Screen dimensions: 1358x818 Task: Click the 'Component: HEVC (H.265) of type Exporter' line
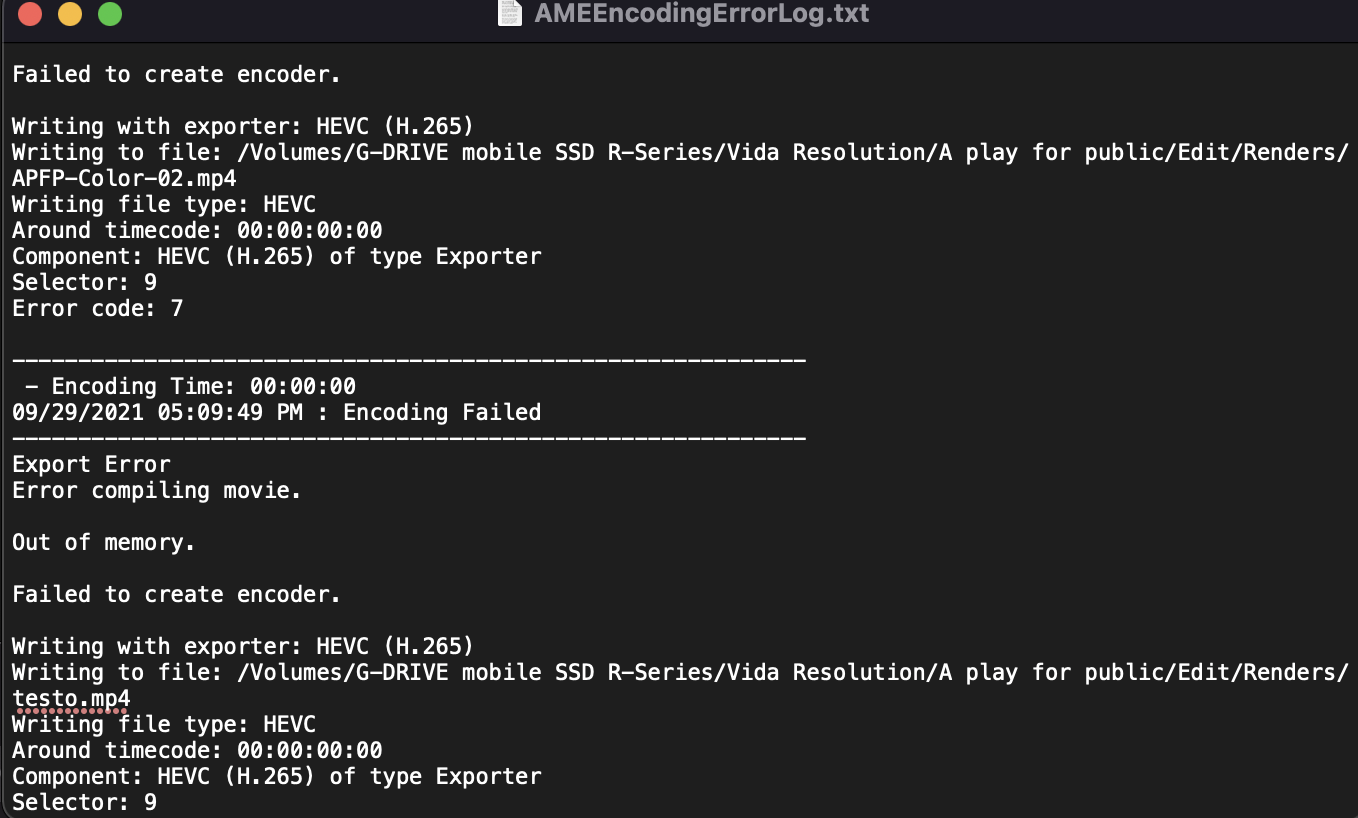click(277, 256)
